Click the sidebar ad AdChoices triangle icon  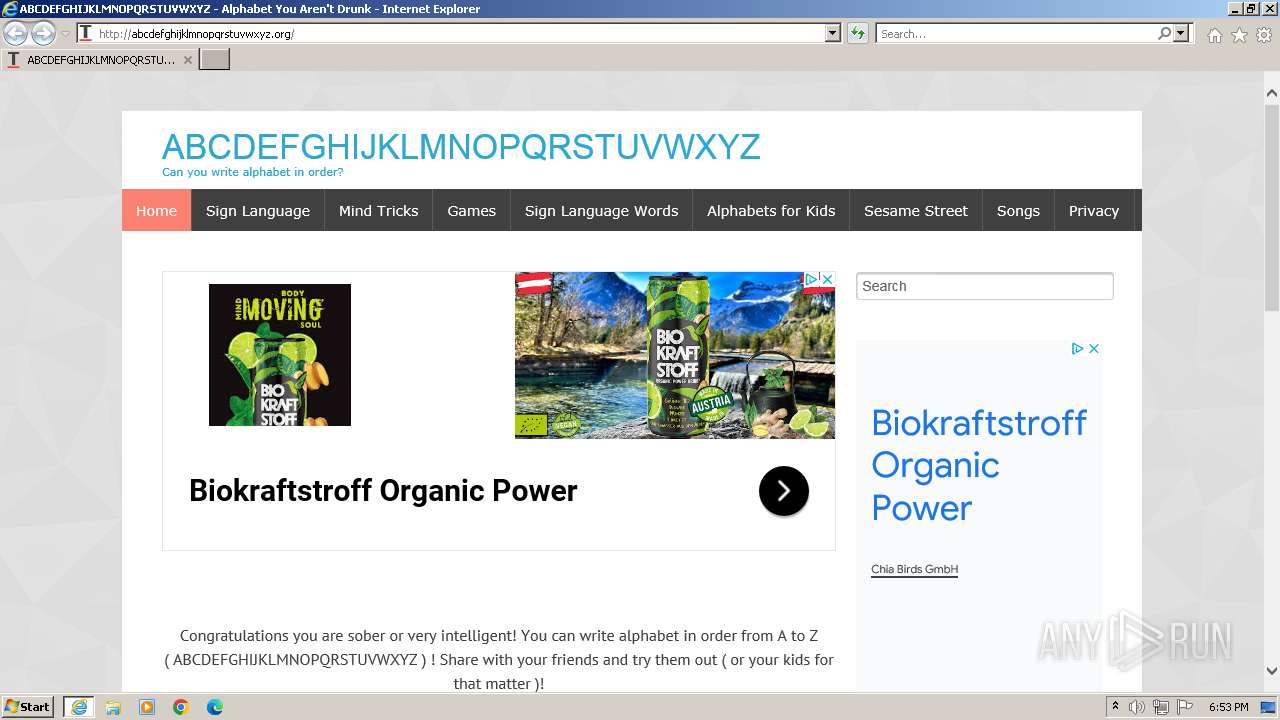(x=1077, y=348)
